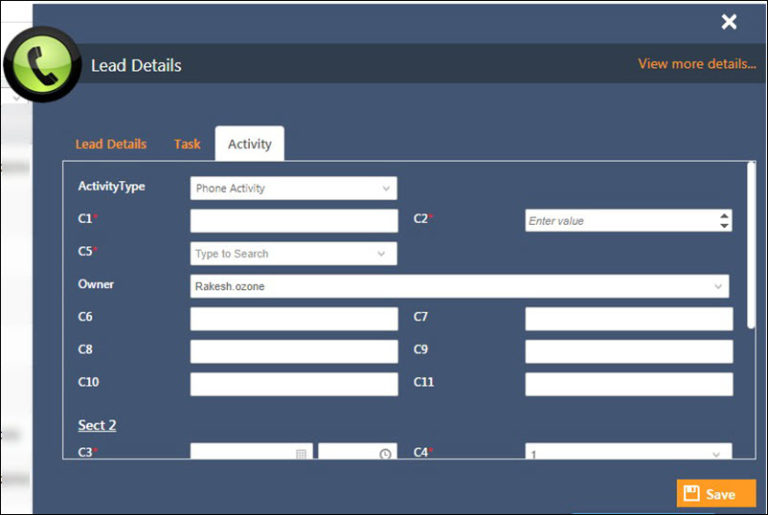Viewport: 768px width, 515px height.
Task: Switch to the Task tab
Action: [x=187, y=144]
